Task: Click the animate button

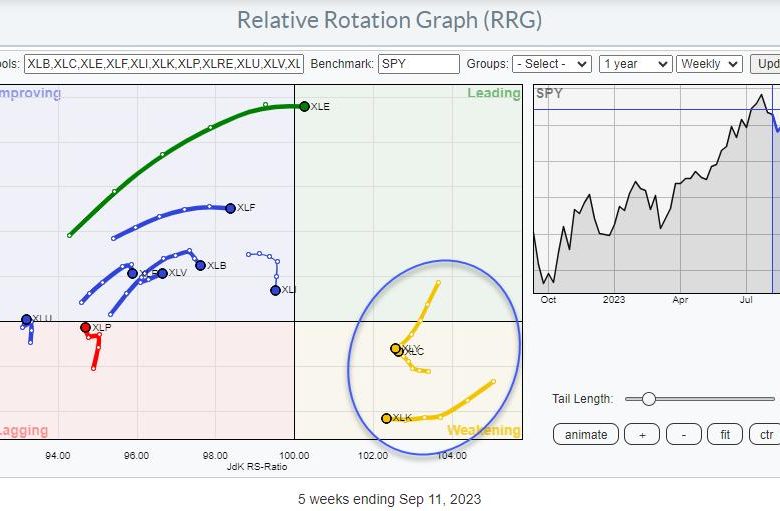Action: click(x=586, y=434)
